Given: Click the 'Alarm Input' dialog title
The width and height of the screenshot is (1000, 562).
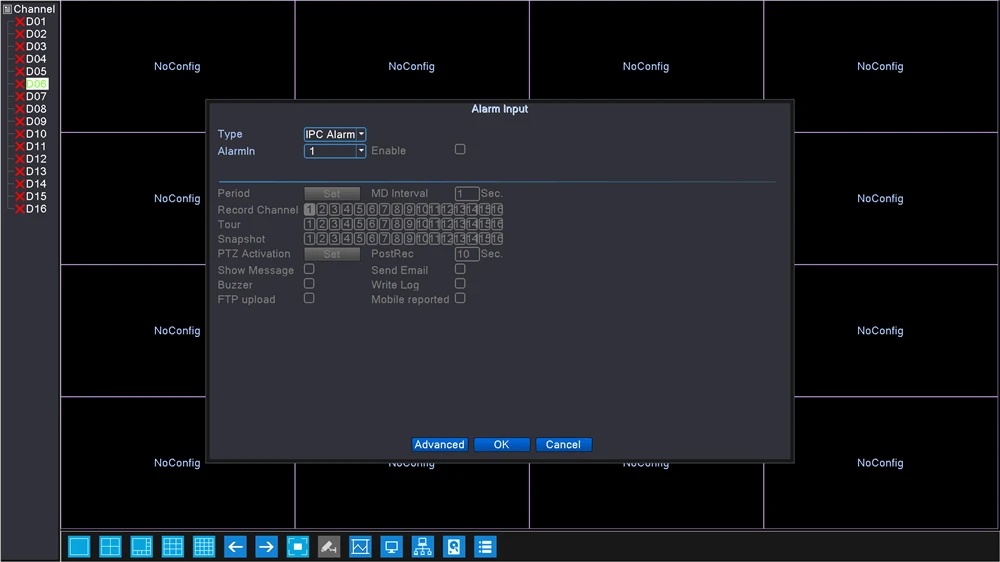Looking at the screenshot, I should coord(499,109).
